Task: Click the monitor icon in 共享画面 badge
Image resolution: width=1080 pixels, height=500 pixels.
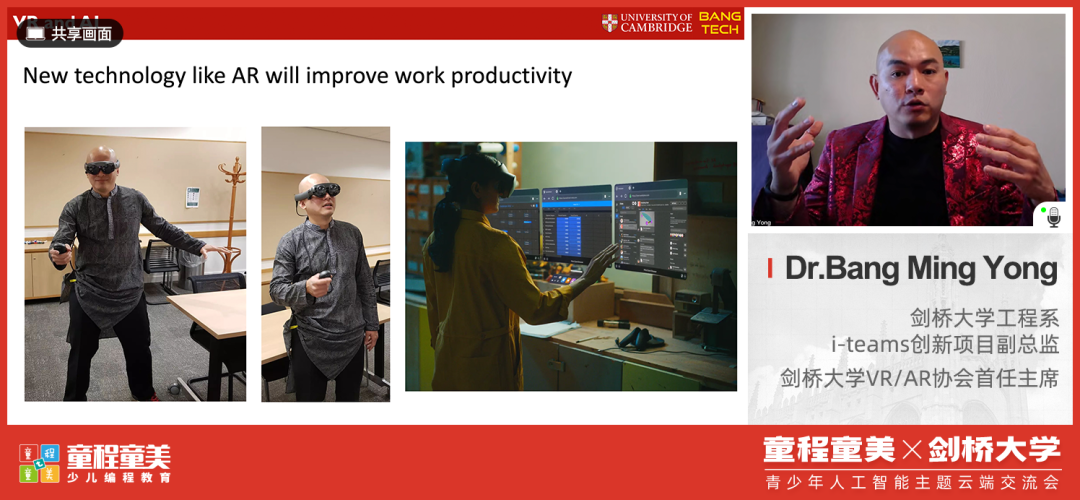Action: (36, 33)
